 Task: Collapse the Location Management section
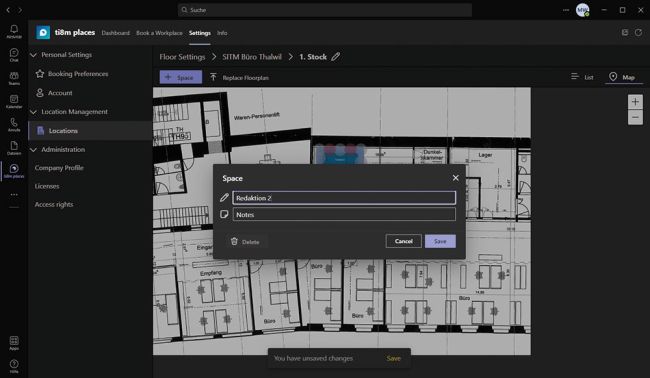(x=34, y=112)
